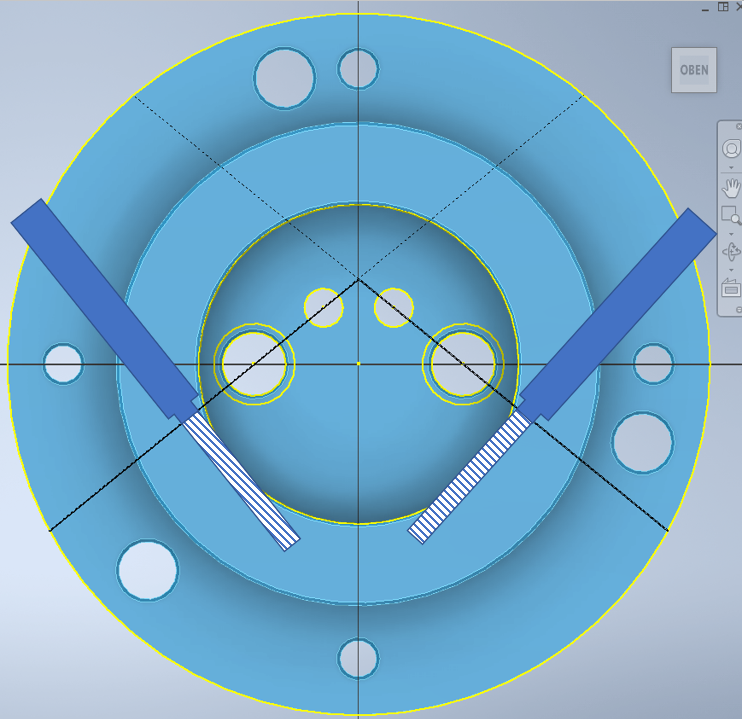The height and width of the screenshot is (719, 744).
Task: Select the large hole at upper left of flange
Action: pos(284,78)
